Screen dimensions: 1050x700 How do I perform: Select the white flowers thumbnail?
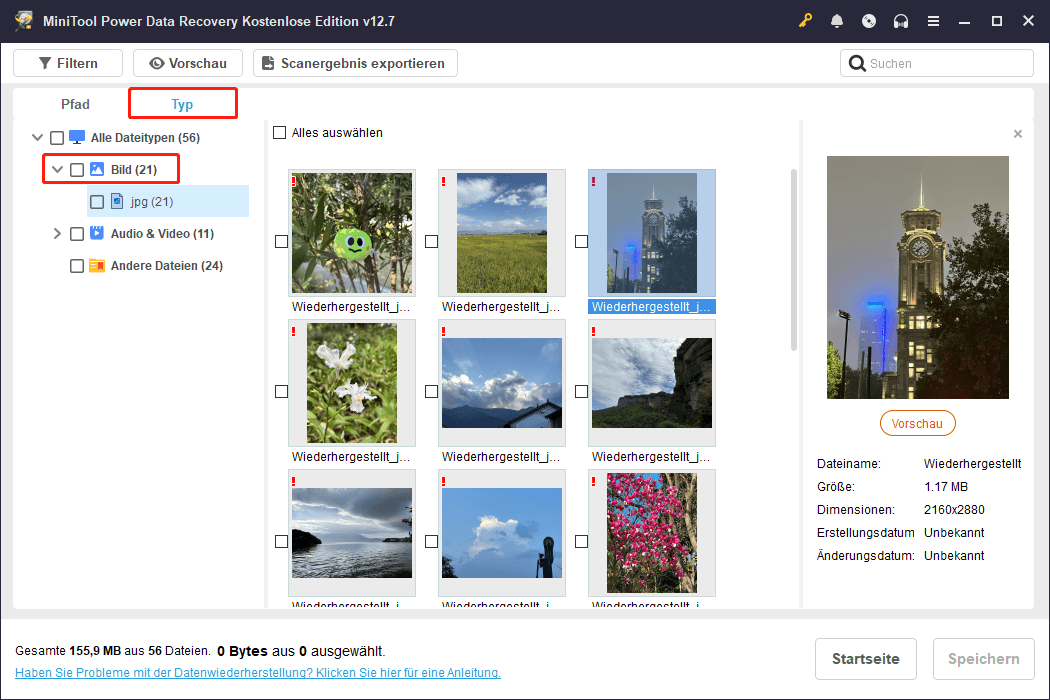point(352,383)
